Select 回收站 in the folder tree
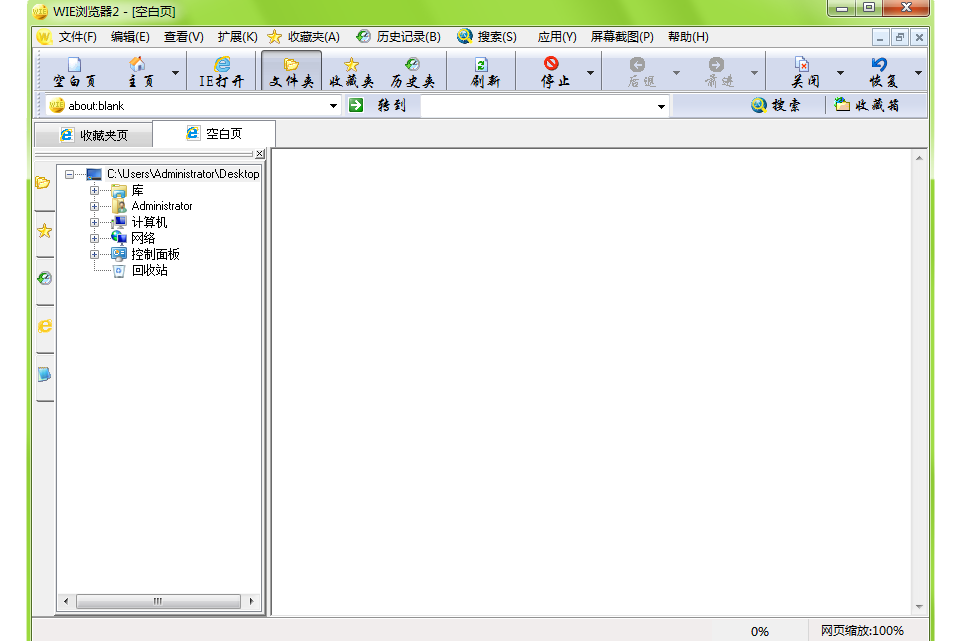 point(150,270)
